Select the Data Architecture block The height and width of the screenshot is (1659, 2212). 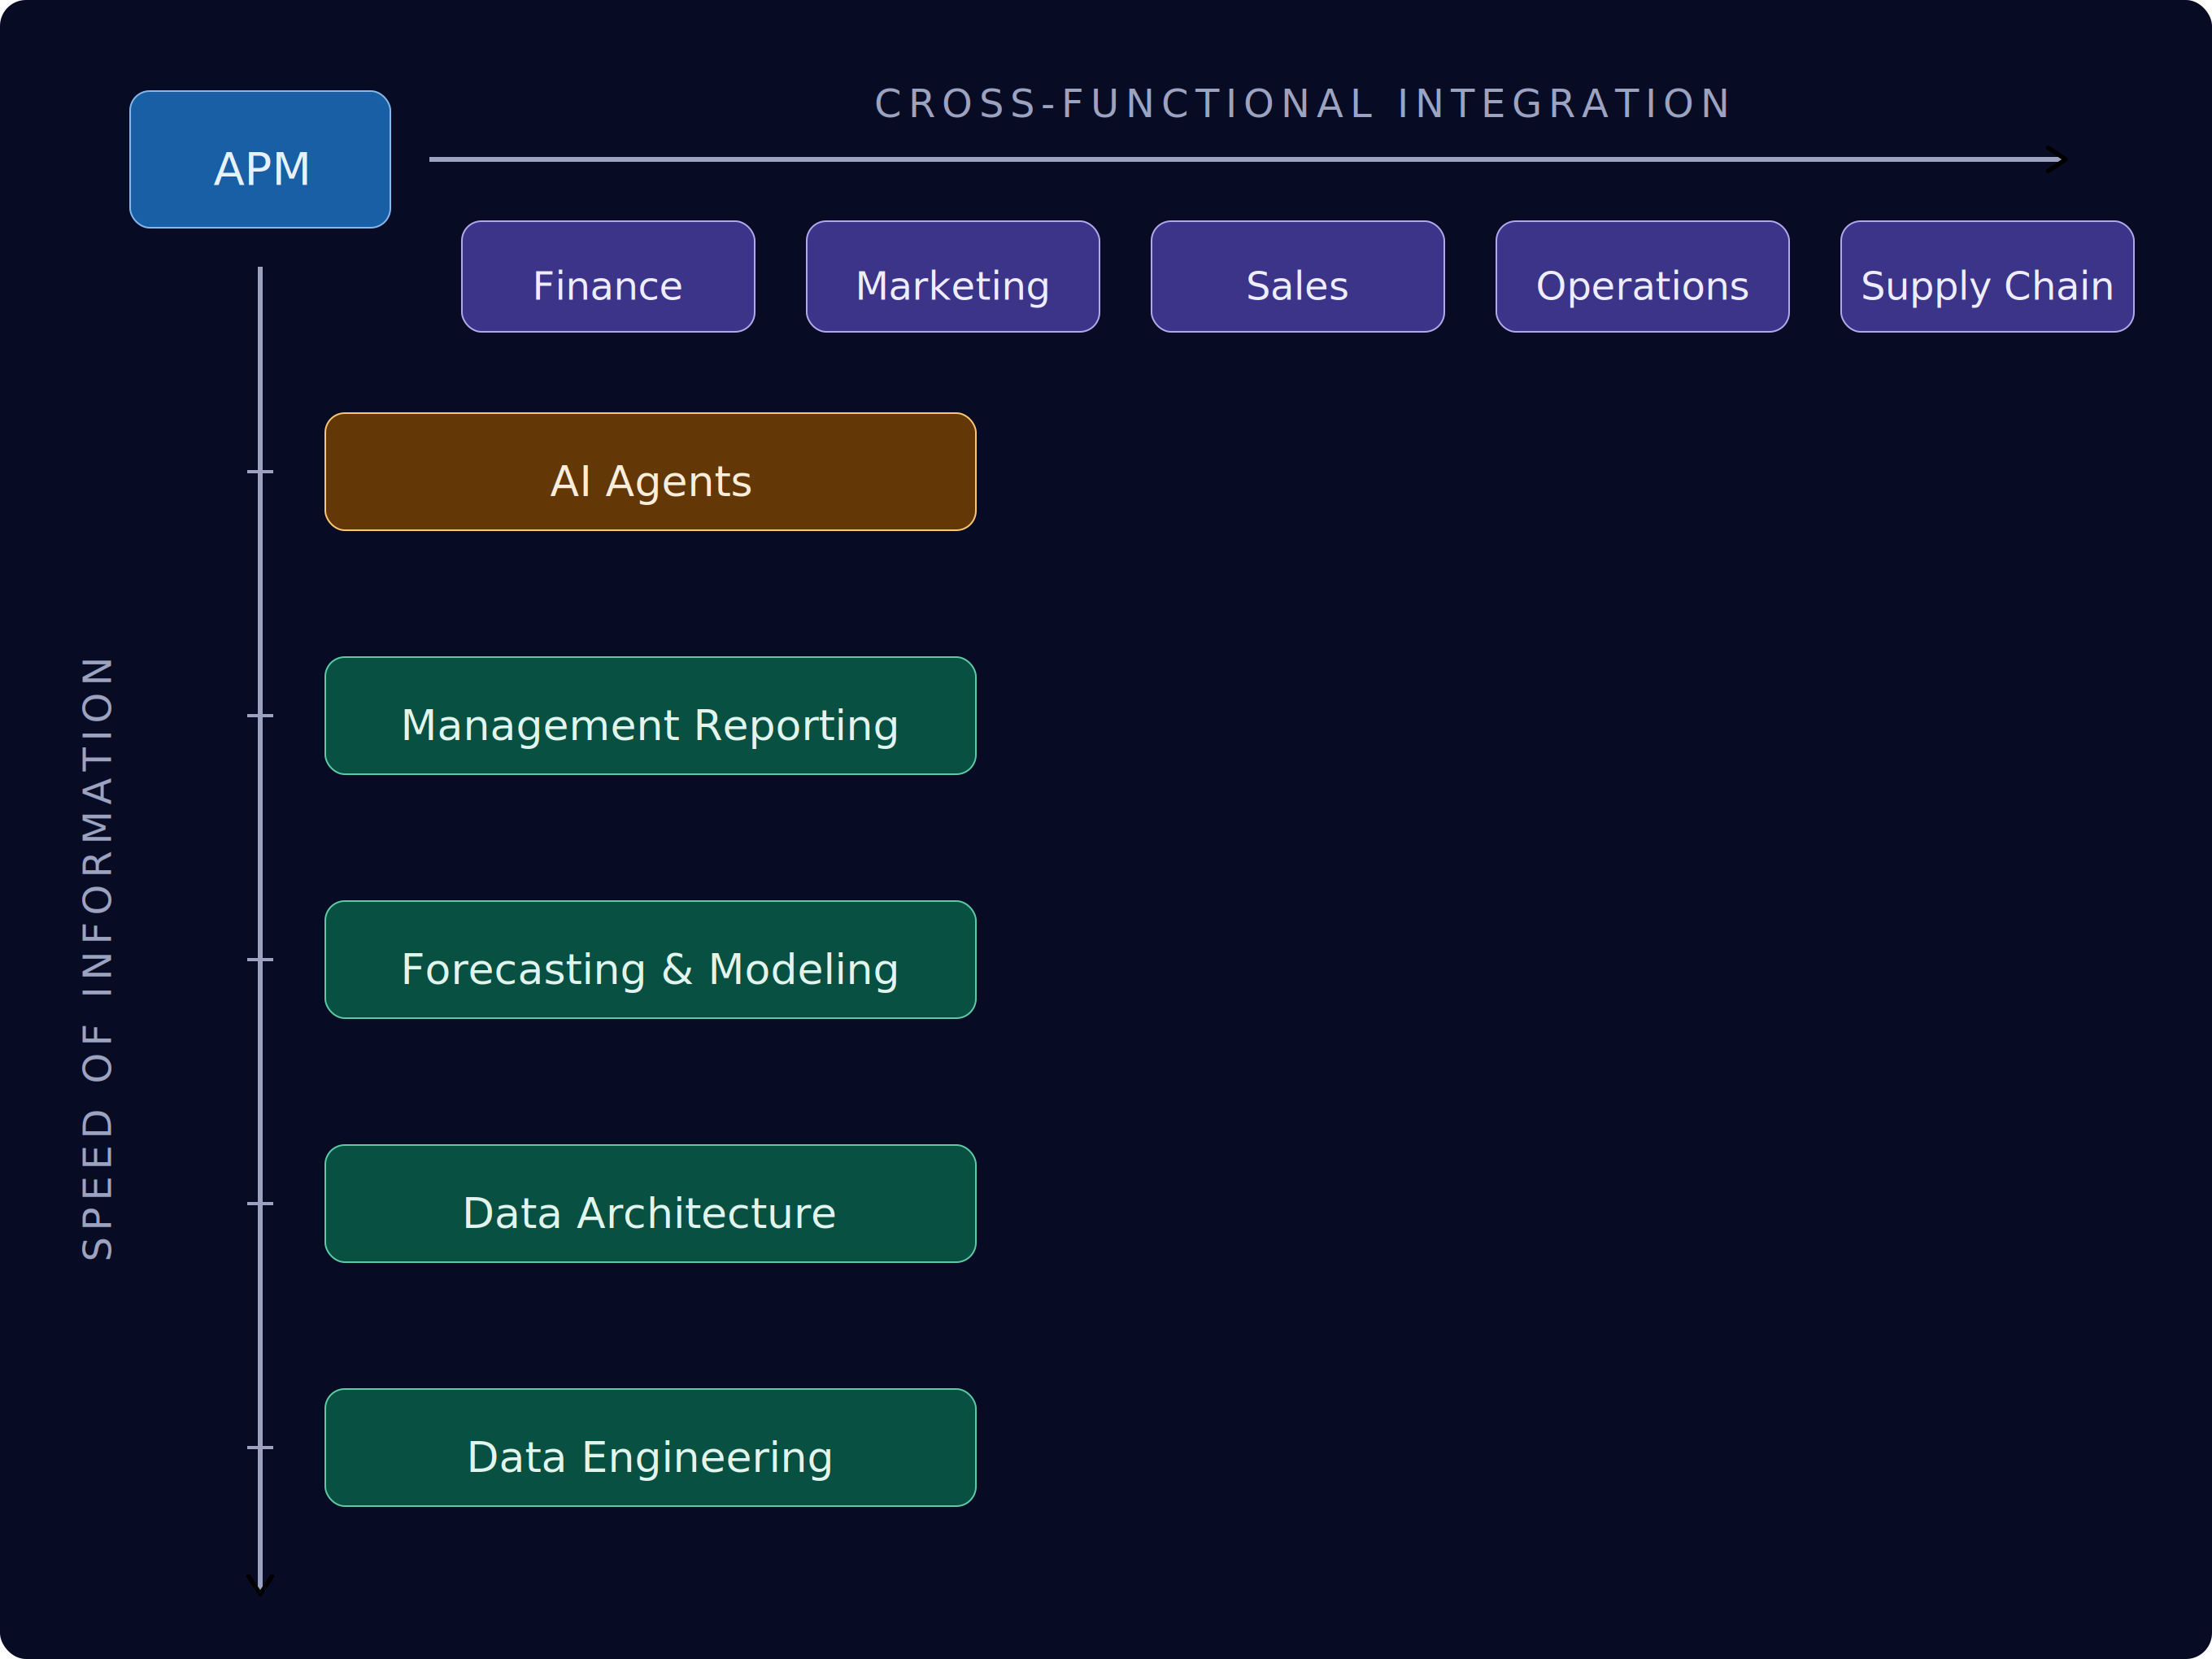(650, 1204)
